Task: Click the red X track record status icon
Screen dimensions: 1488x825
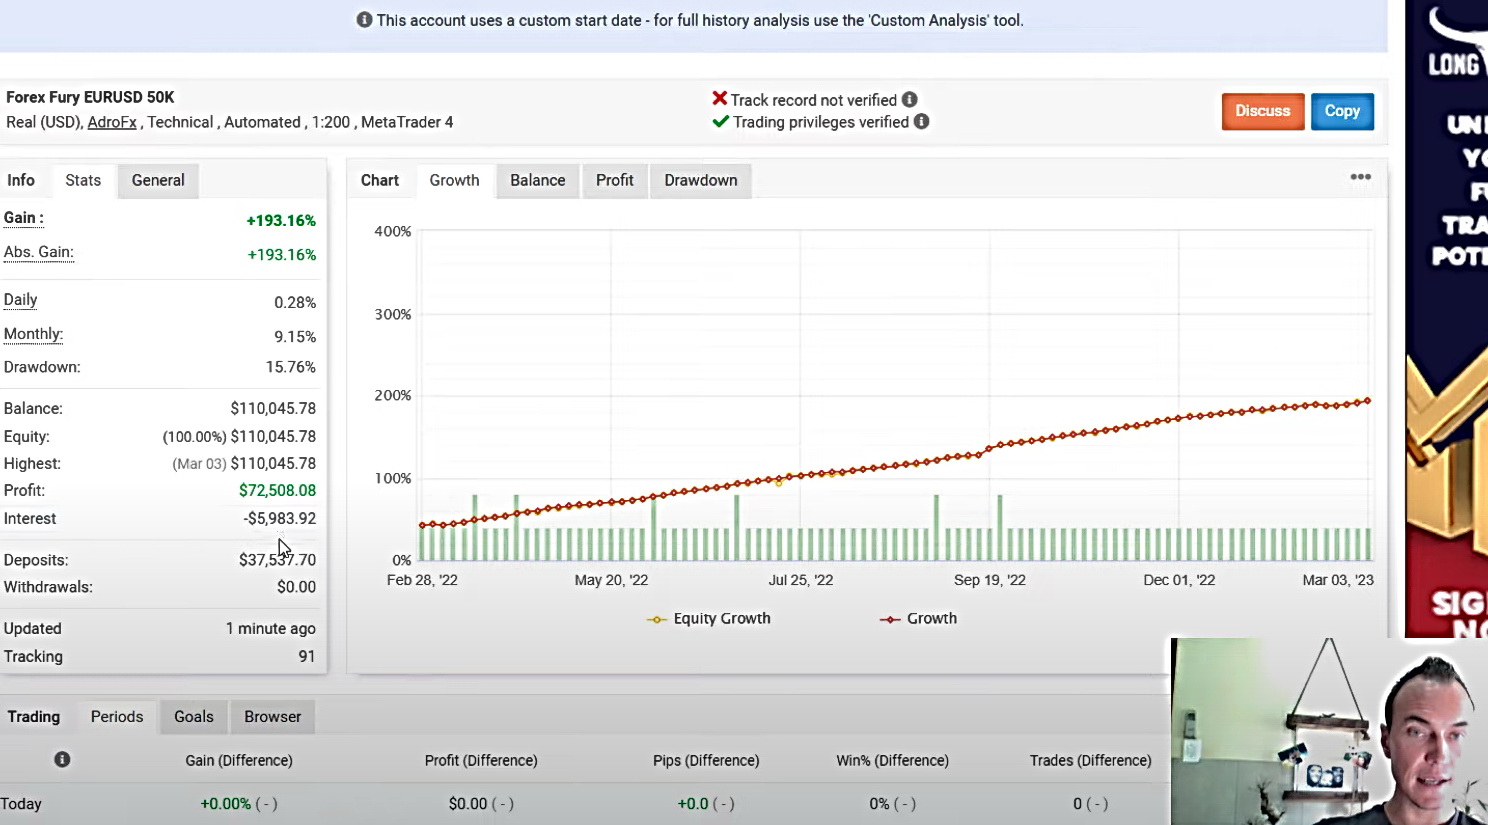Action: coord(719,99)
